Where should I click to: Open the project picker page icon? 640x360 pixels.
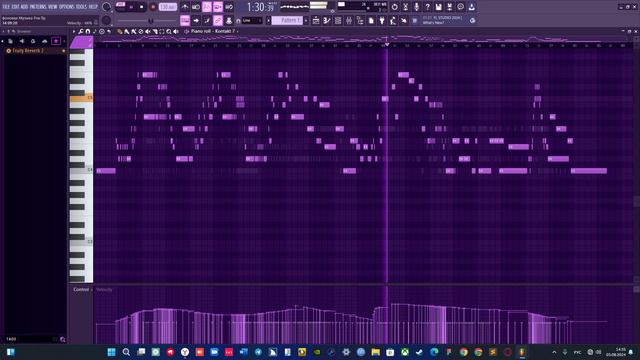(x=371, y=20)
